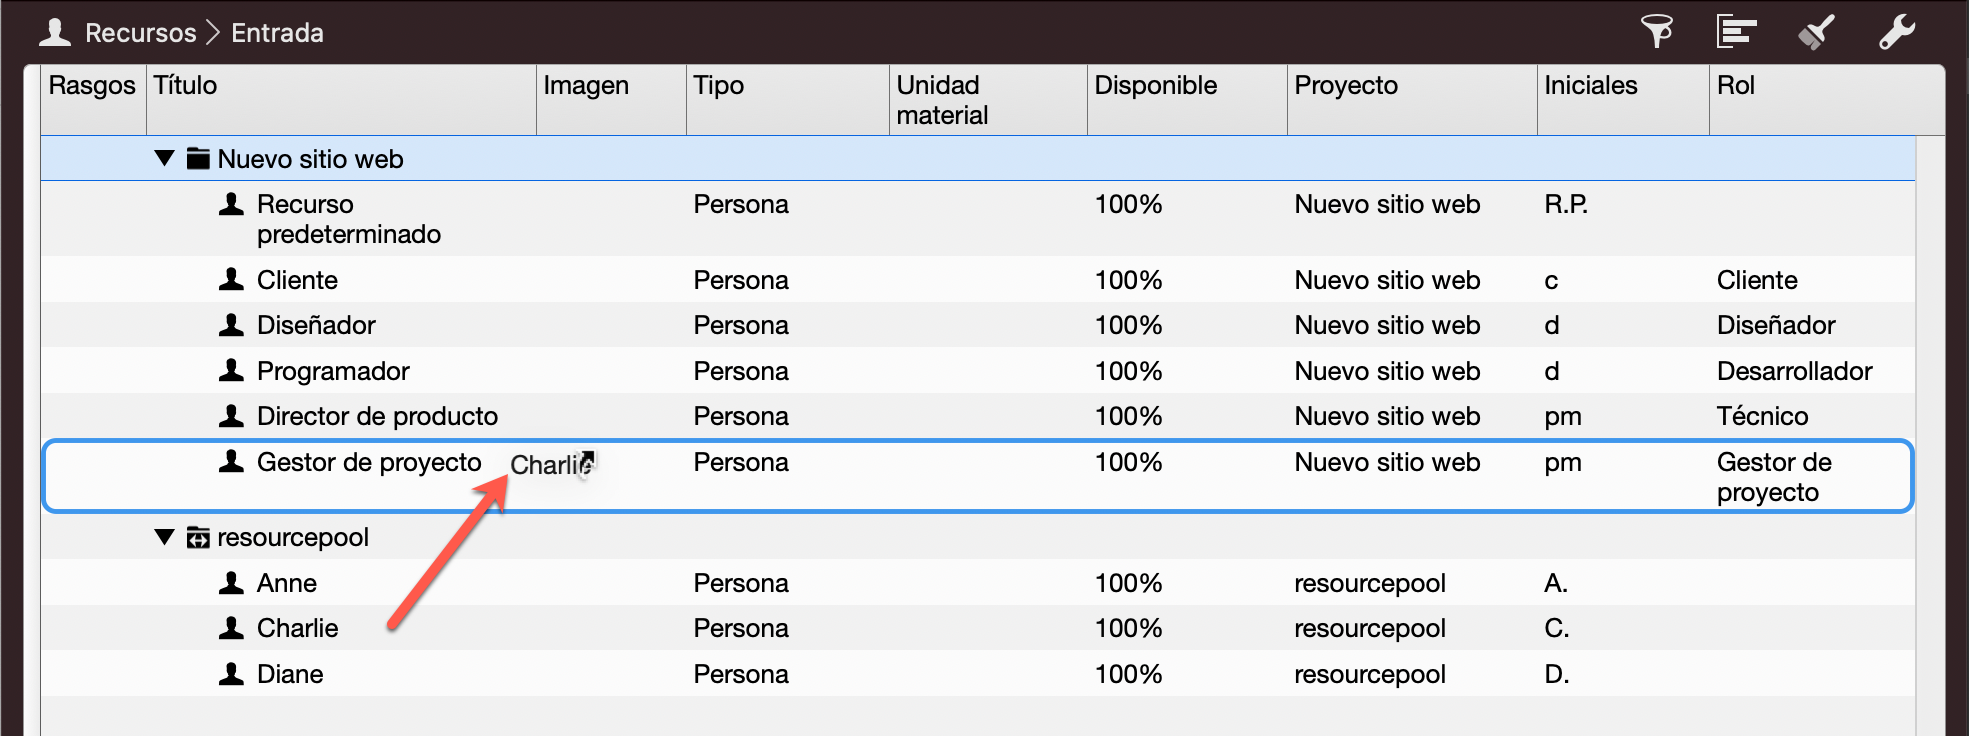Viewport: 1969px width, 736px height.
Task: Click the resourcepool group icon
Action: coord(198,536)
